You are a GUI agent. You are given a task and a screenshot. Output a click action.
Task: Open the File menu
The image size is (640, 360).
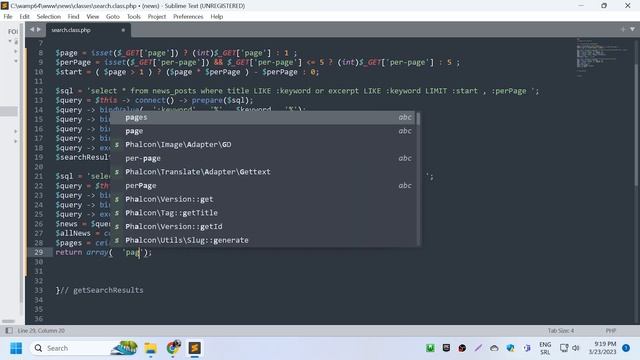[x=8, y=17]
